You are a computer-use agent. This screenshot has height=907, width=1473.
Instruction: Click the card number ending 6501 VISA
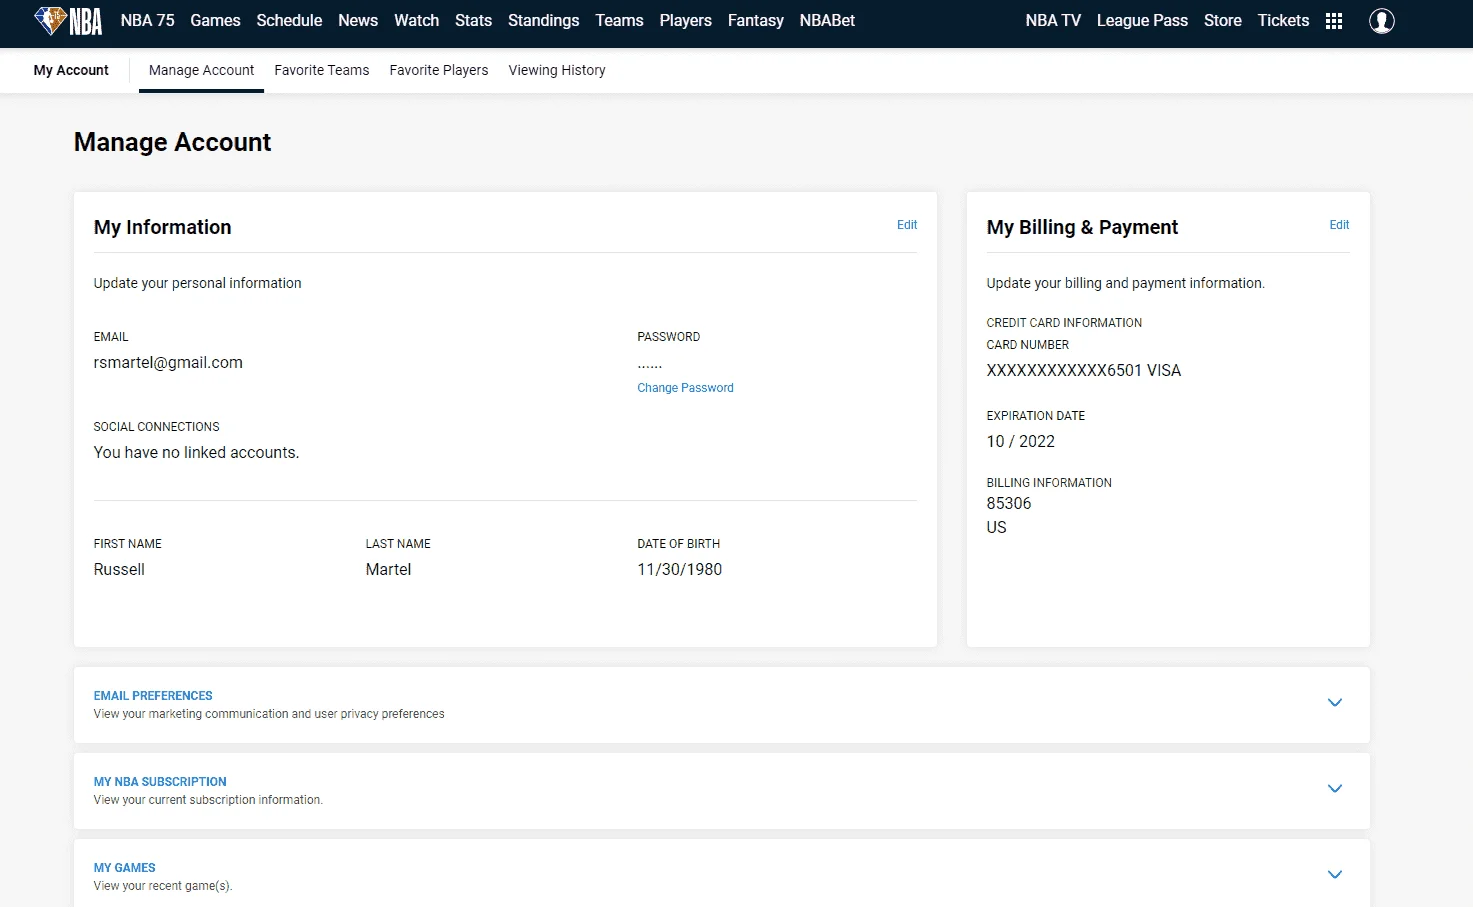(1084, 371)
